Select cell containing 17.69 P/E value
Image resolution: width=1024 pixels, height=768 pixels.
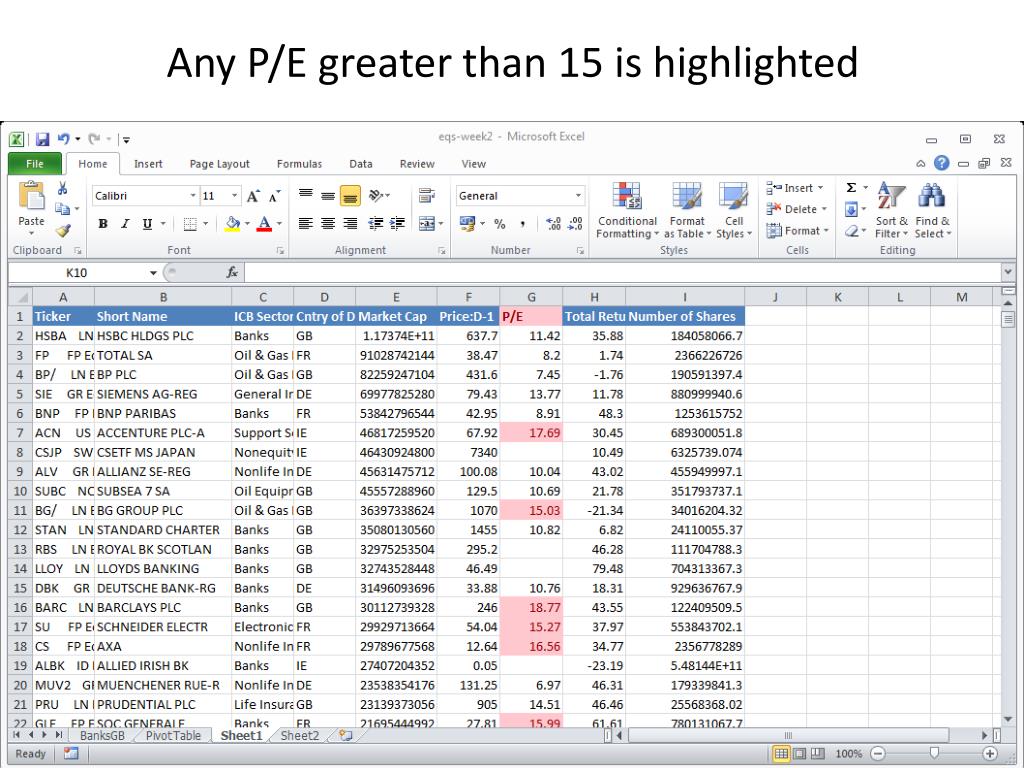pyautogui.click(x=531, y=433)
